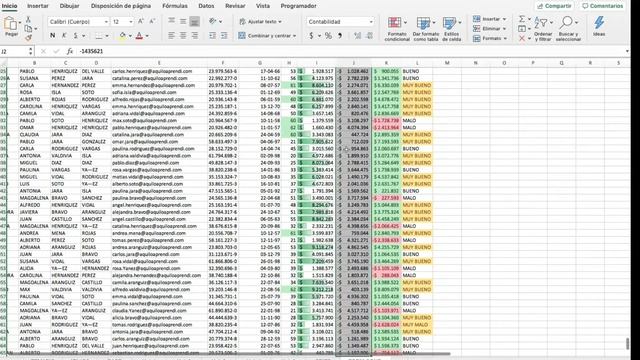Decrease font size with smaller A icon
Screen dimensions: 640x360
pos(152,22)
